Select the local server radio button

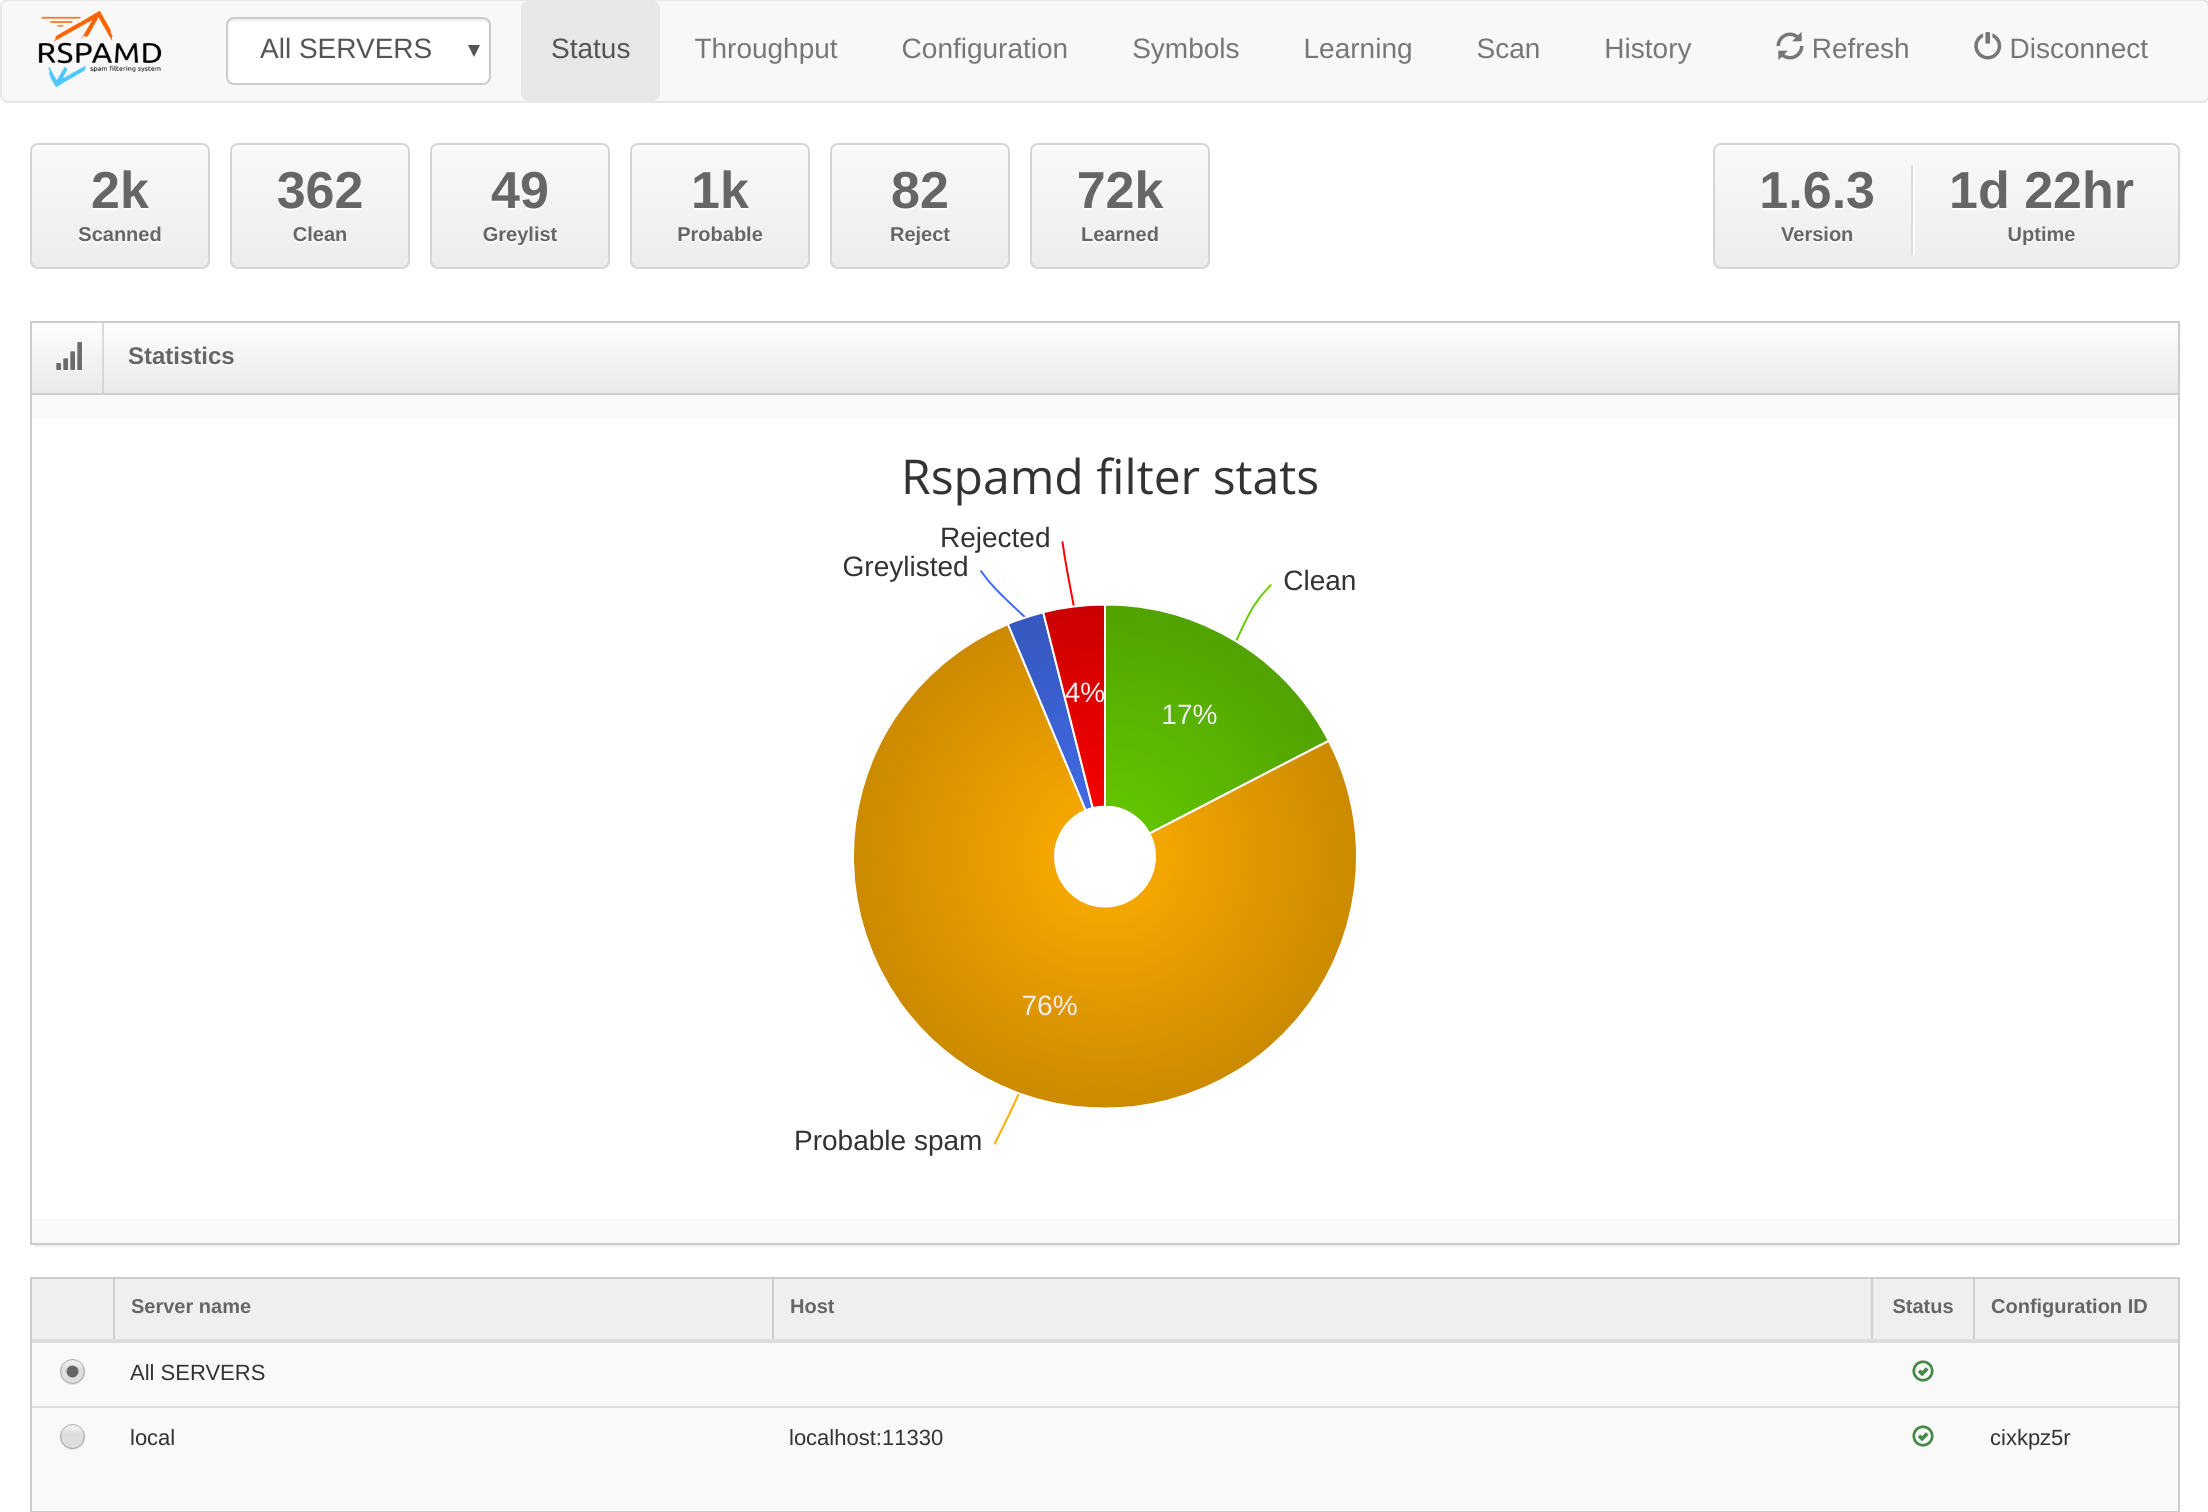(x=72, y=1436)
